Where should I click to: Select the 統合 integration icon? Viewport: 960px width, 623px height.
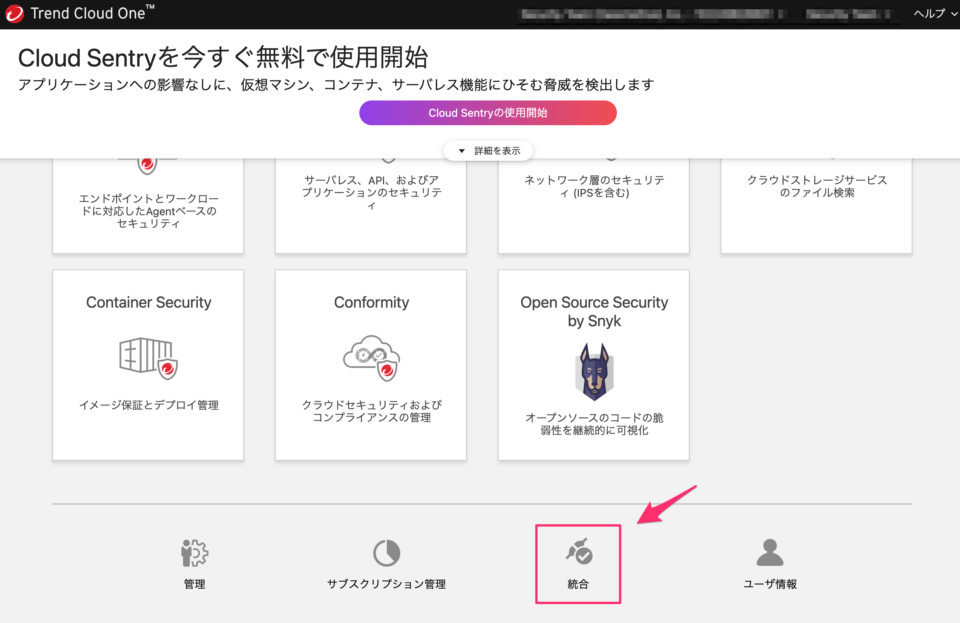pyautogui.click(x=578, y=548)
